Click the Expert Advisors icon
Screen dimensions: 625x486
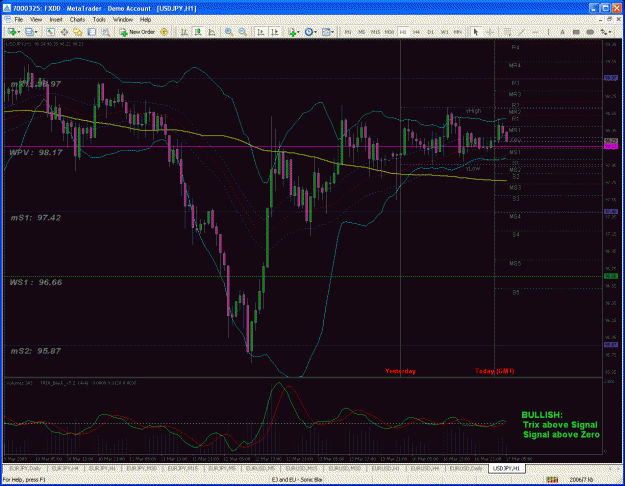click(164, 32)
